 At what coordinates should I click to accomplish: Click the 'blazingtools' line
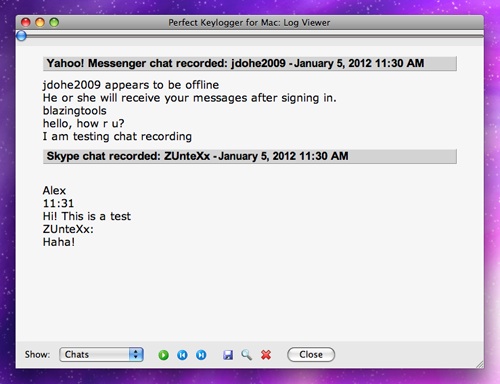click(x=75, y=111)
